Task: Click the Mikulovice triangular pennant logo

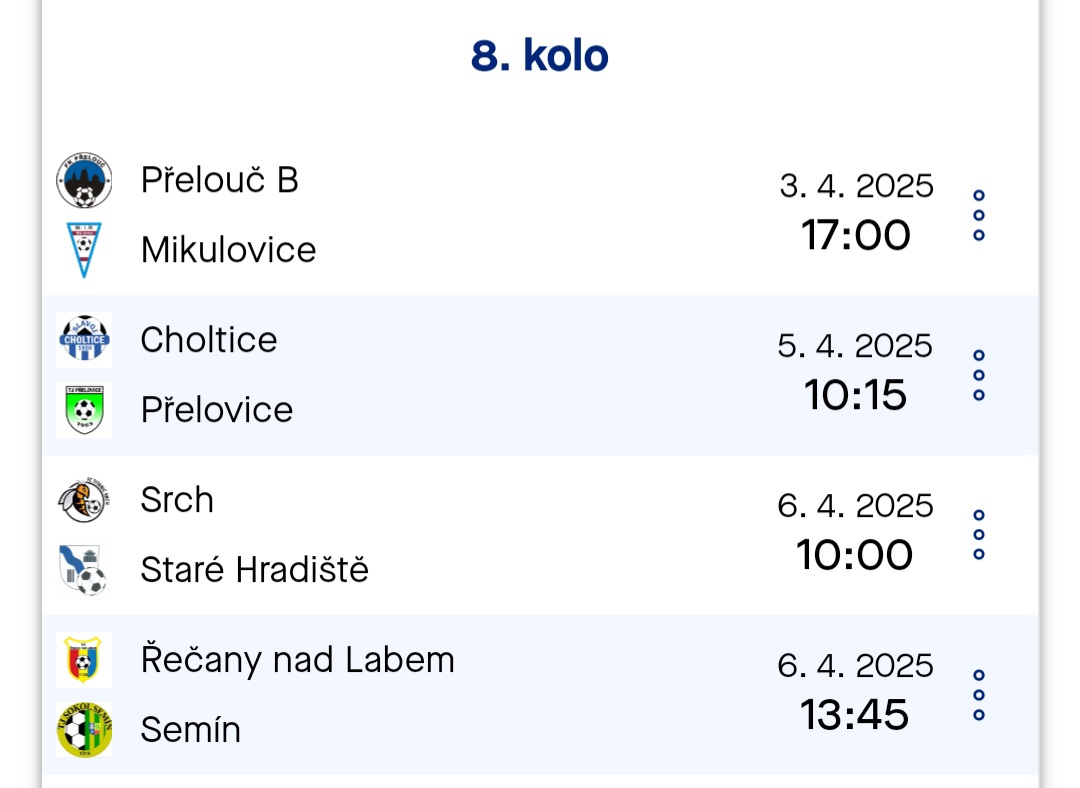Action: [x=84, y=250]
